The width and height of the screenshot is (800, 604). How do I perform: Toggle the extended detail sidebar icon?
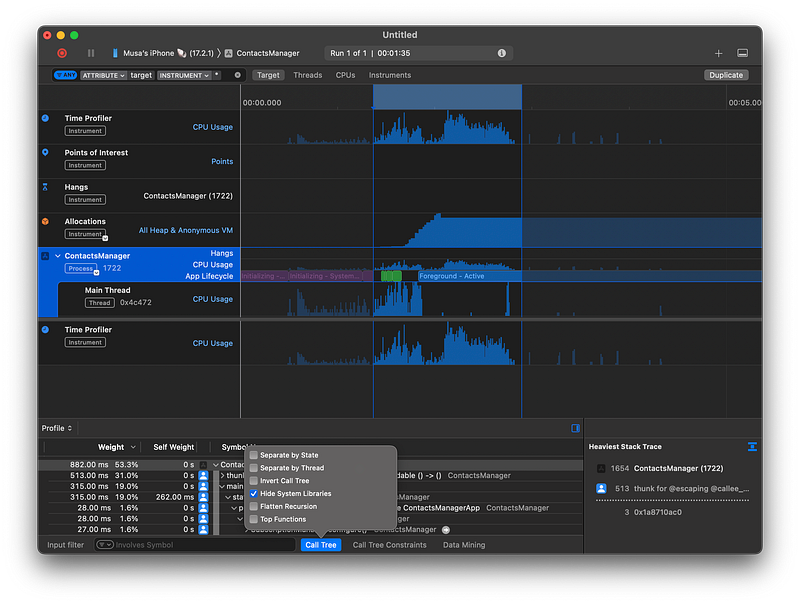click(x=576, y=428)
